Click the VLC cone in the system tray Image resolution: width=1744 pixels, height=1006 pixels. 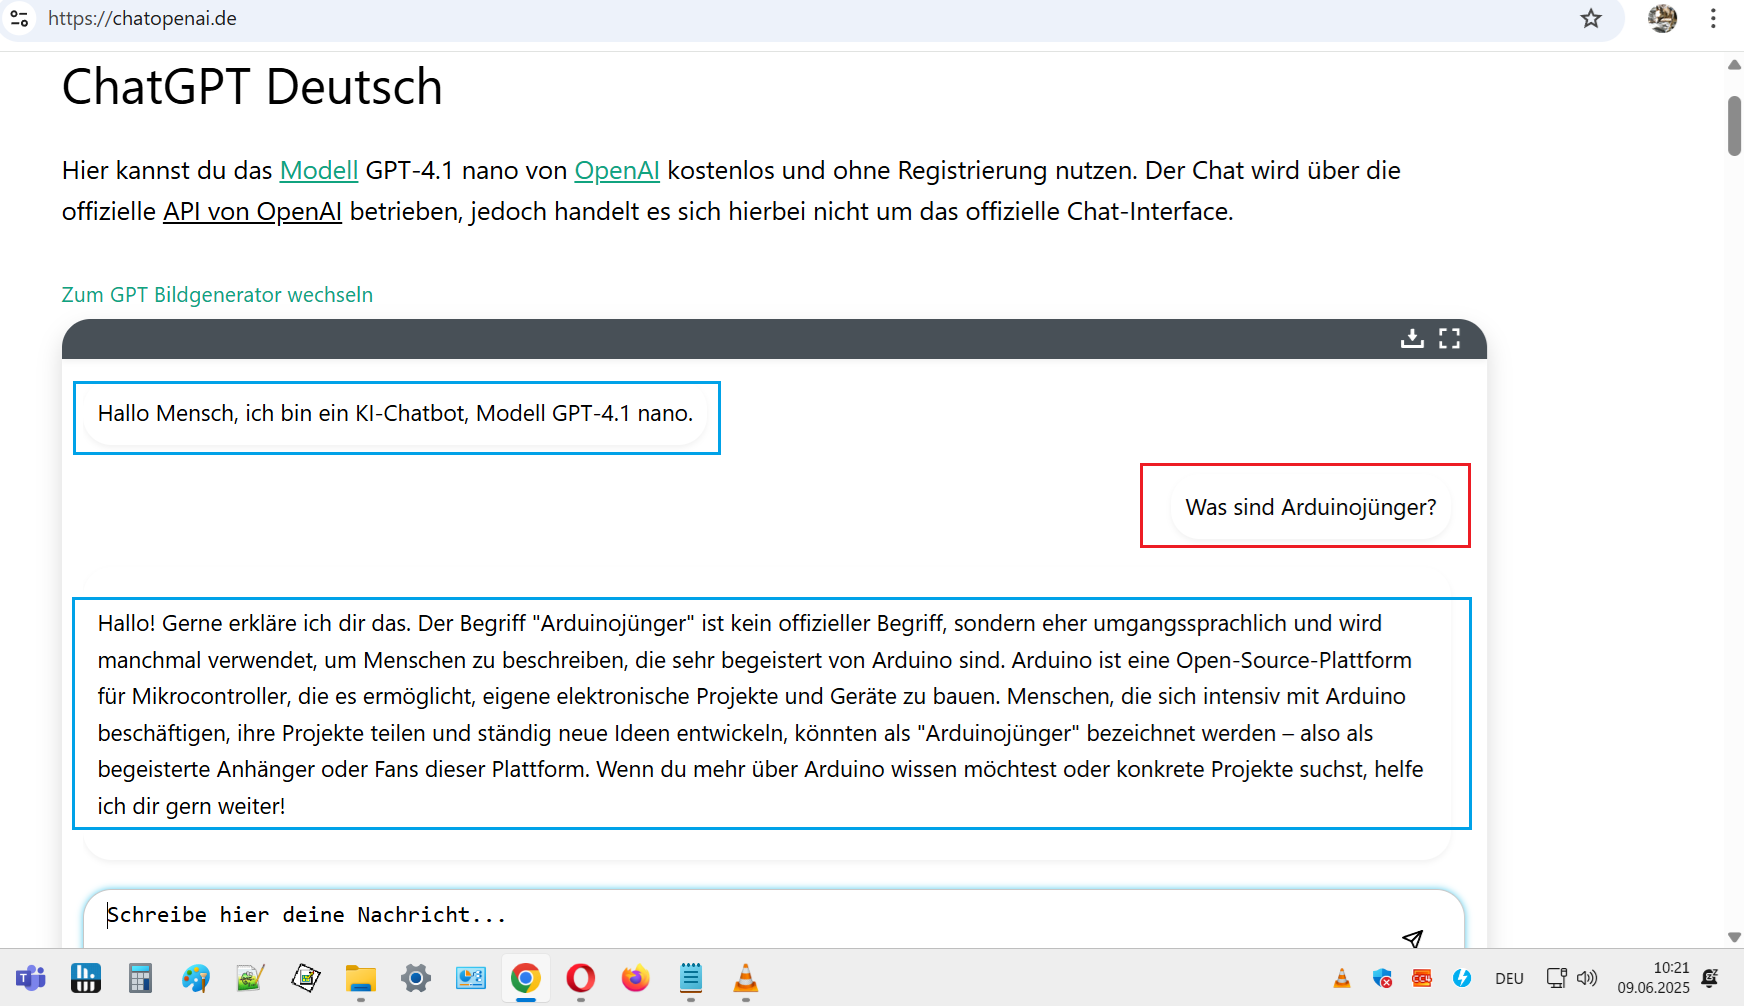[x=1342, y=978]
